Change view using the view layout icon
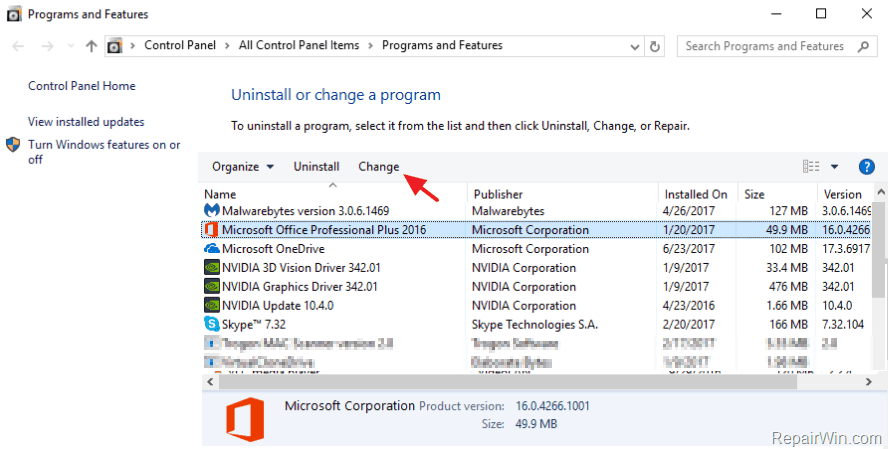888x449 pixels. (811, 166)
